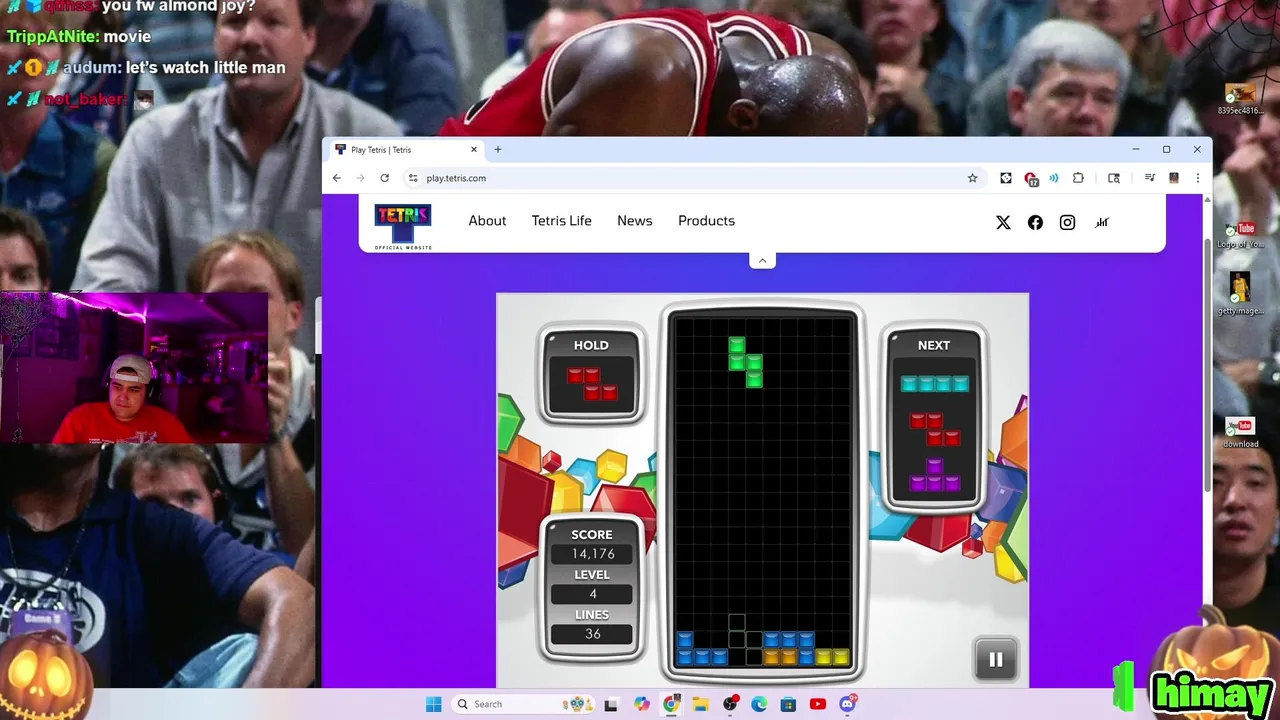This screenshot has width=1280, height=720.
Task: Select the 8395ec4816 desktop file icon
Action: (1240, 98)
